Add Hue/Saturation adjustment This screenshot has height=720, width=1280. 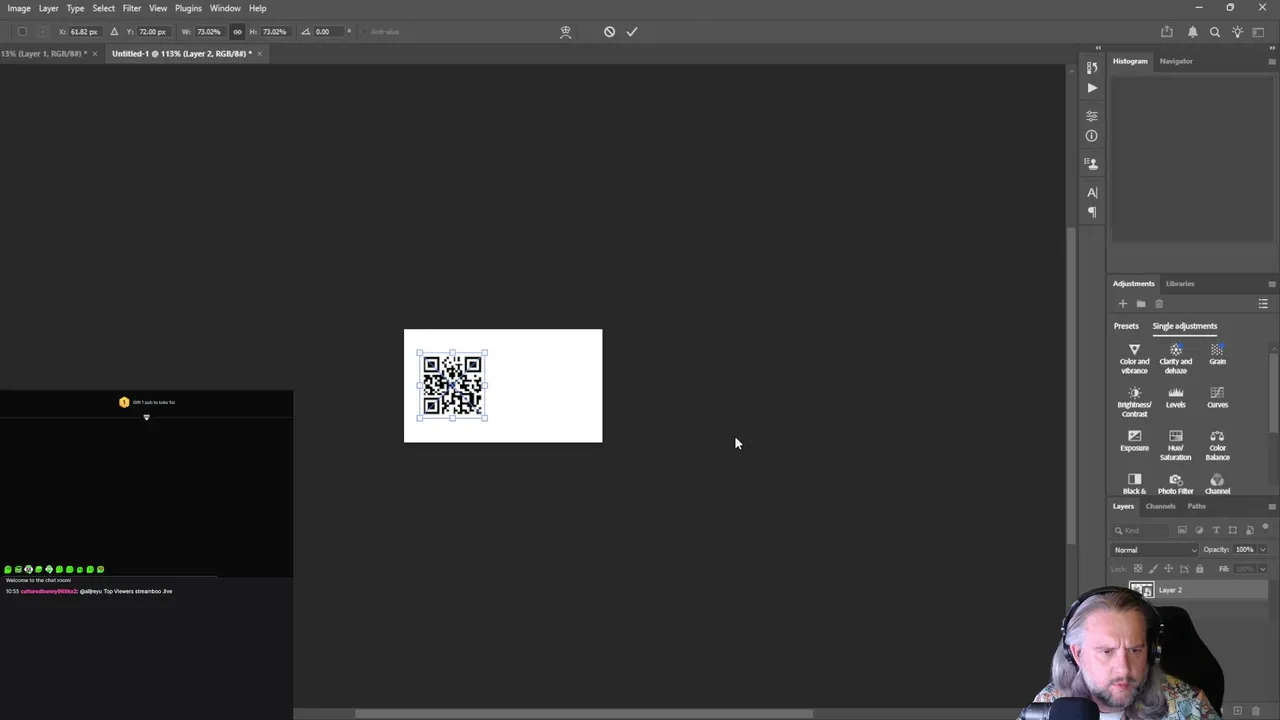click(1176, 446)
